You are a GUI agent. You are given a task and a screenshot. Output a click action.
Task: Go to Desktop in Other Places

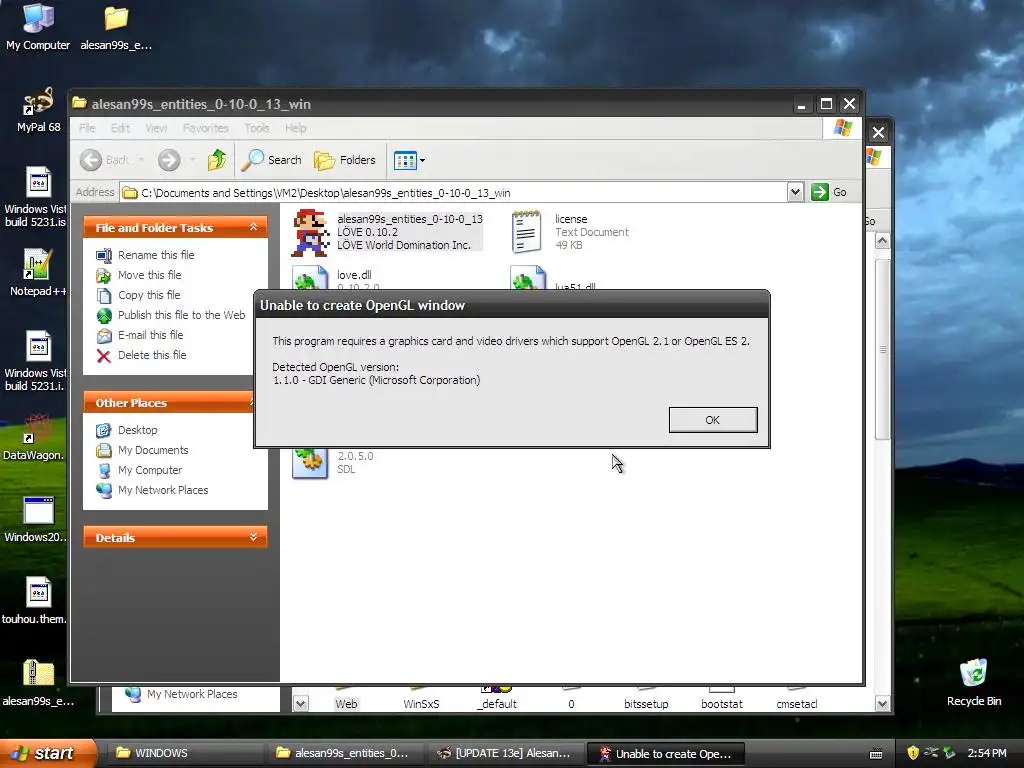click(137, 430)
